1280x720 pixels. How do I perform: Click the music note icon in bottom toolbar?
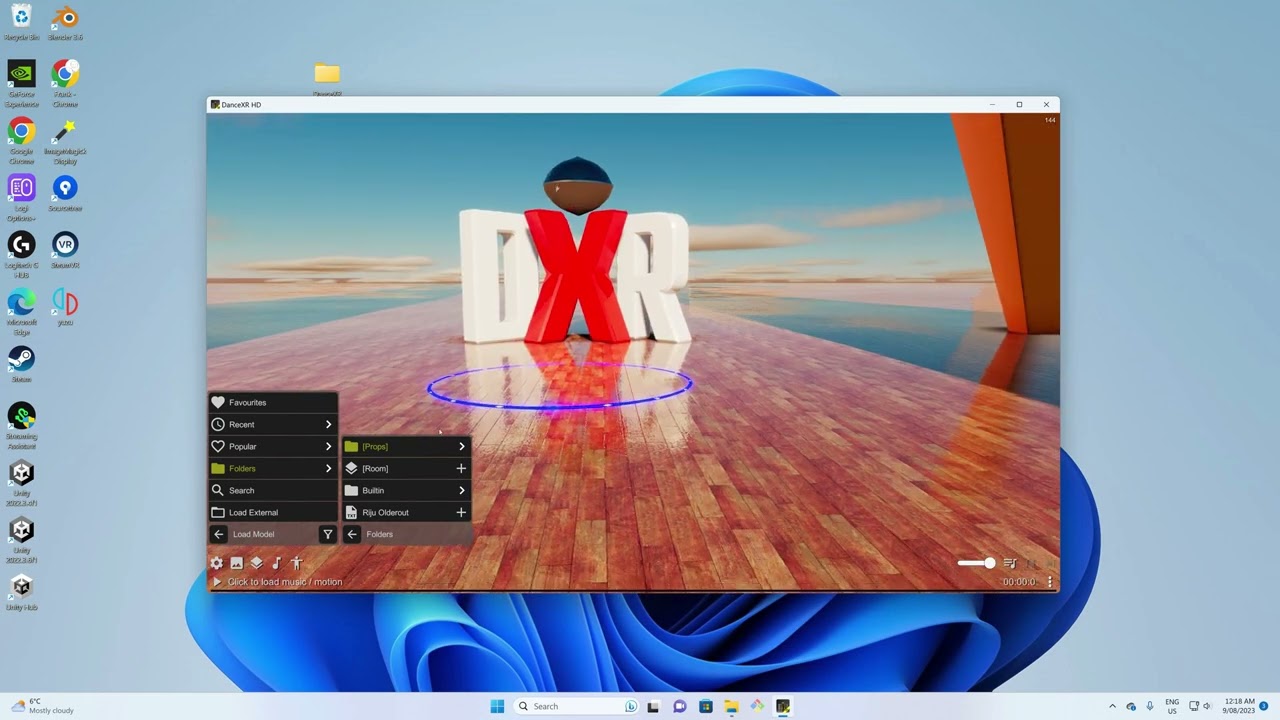pos(276,563)
